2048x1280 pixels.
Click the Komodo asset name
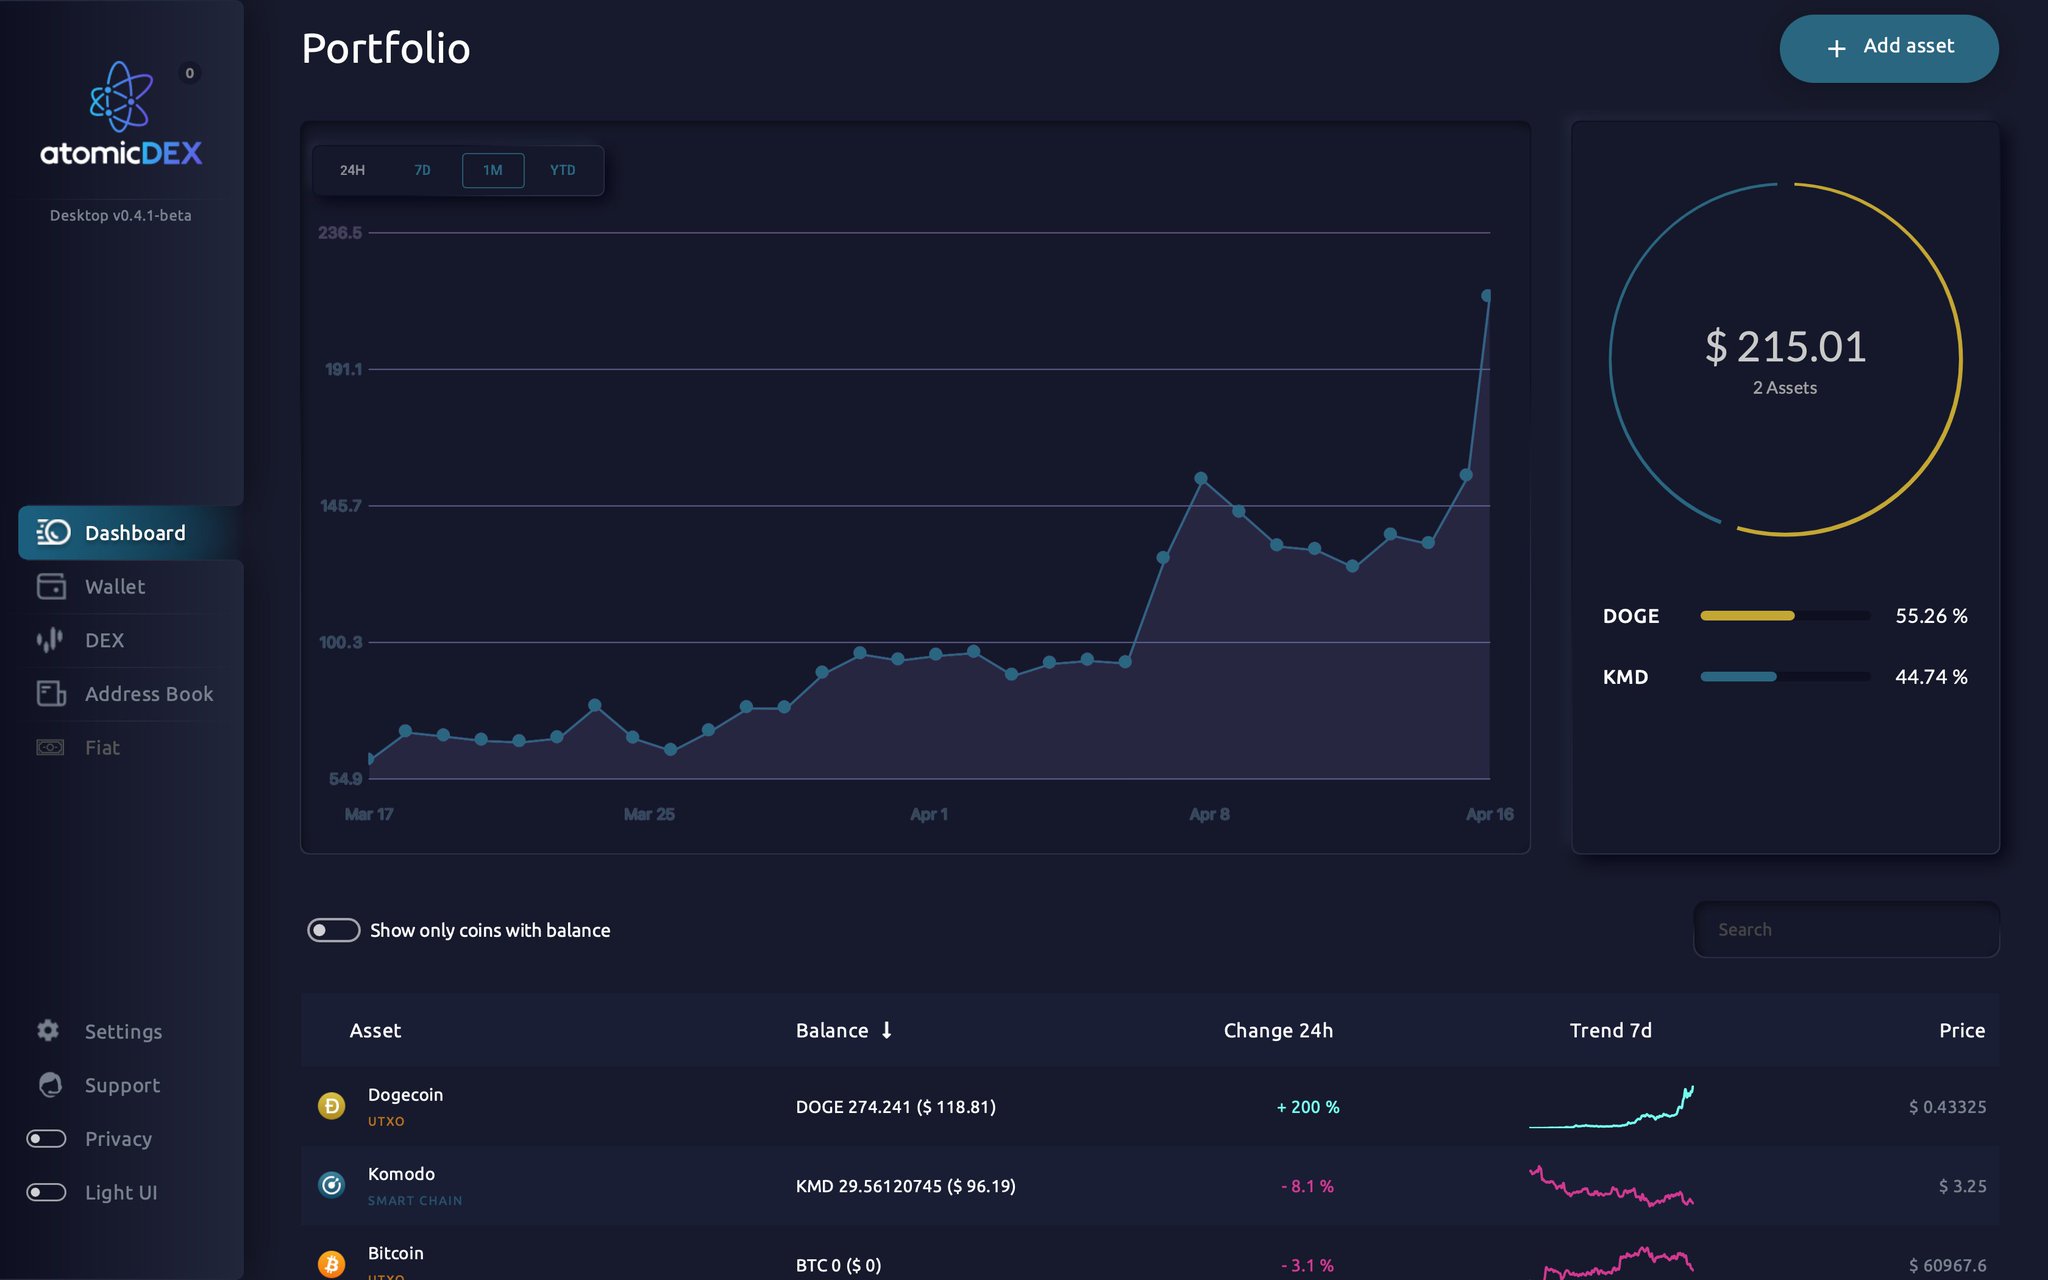(401, 1173)
